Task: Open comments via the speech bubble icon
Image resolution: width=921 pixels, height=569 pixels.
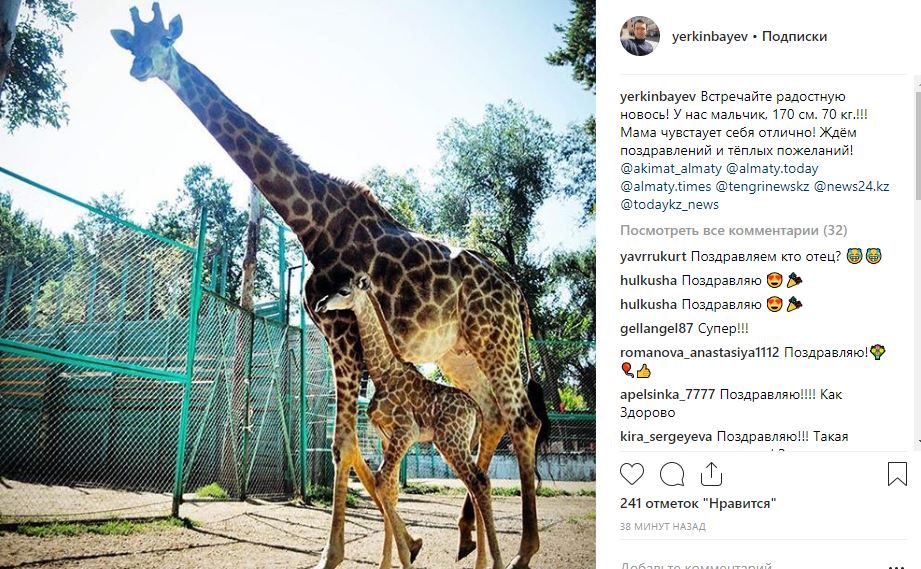Action: [x=672, y=474]
